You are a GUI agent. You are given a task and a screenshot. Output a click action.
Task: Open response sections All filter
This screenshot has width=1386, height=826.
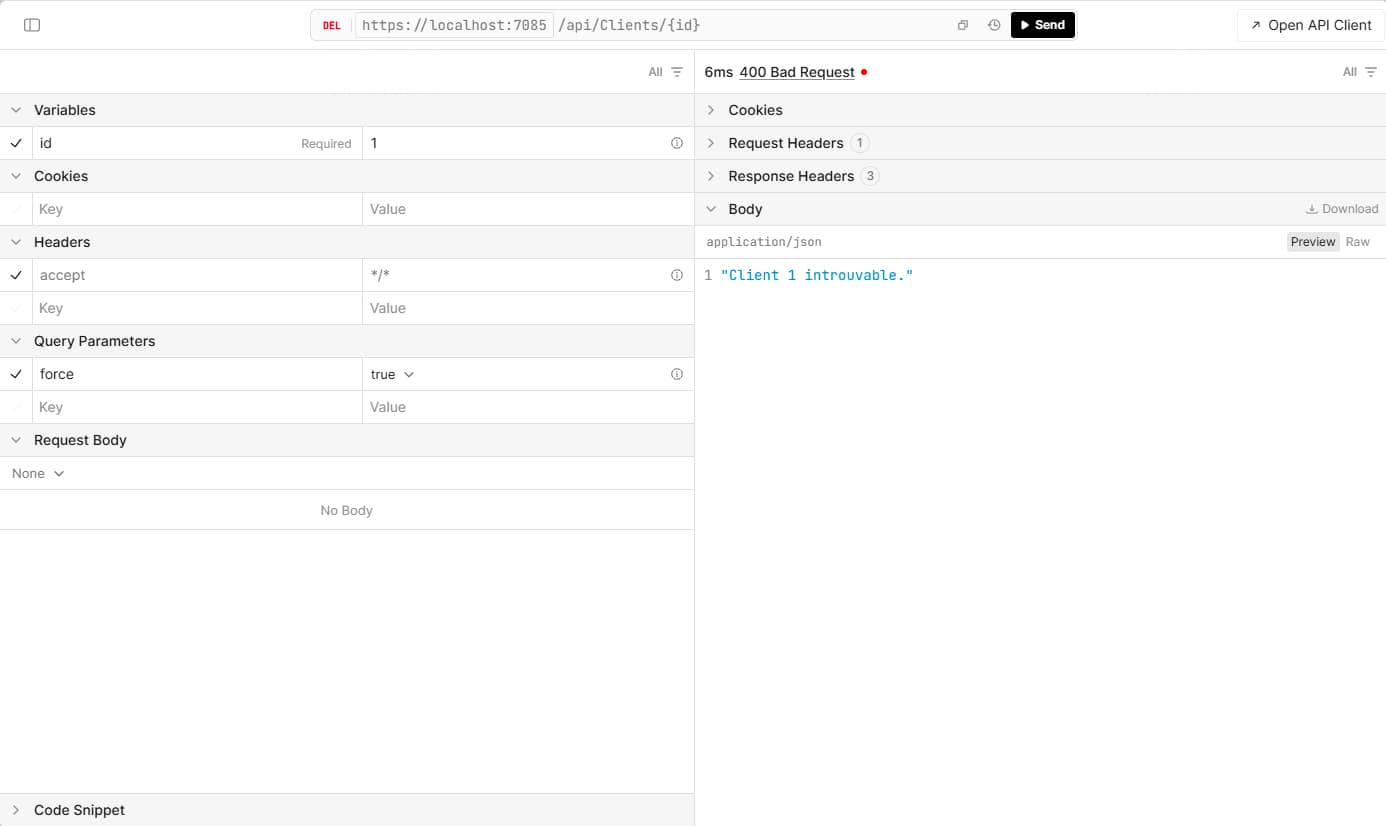pos(1360,72)
